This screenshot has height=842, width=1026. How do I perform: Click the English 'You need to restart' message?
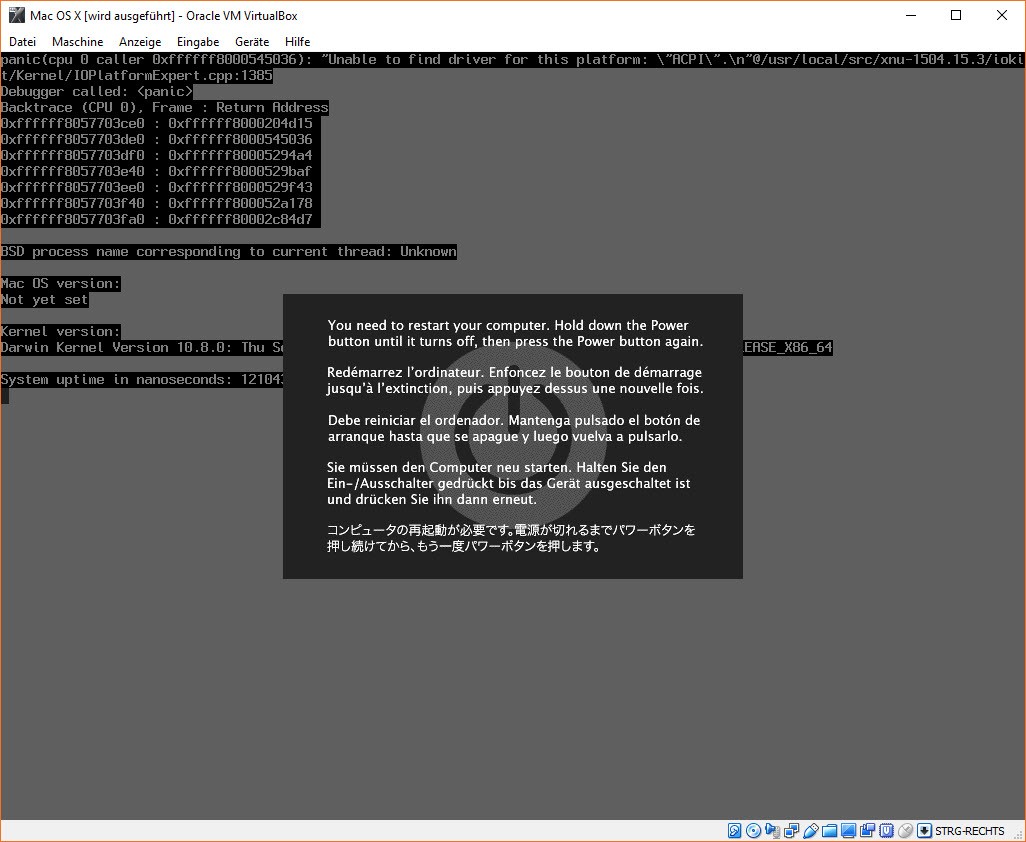515,333
